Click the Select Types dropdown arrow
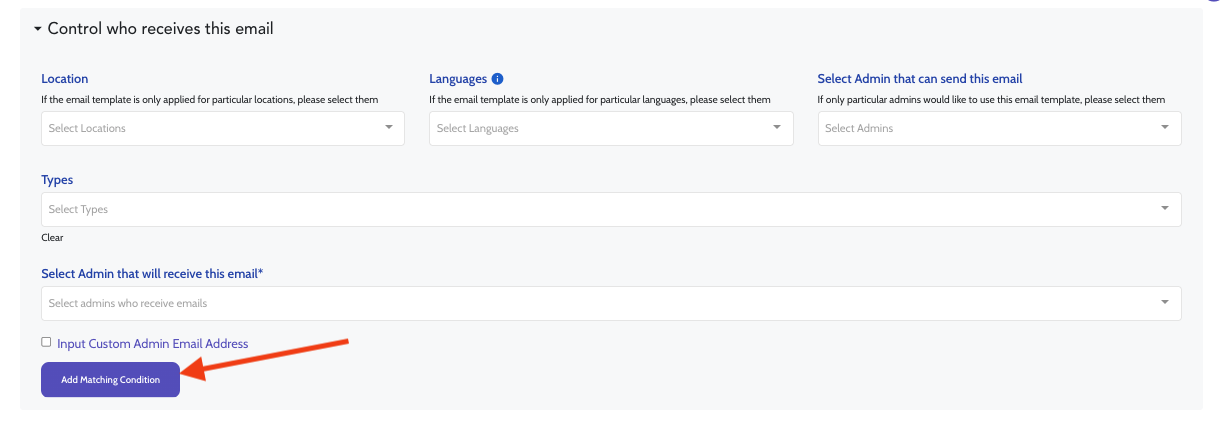This screenshot has width=1221, height=423. coord(1165,208)
